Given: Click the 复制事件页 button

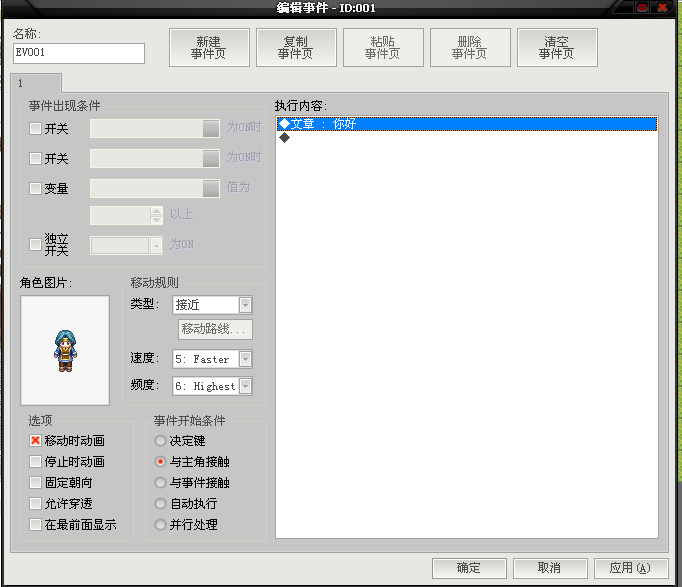Looking at the screenshot, I should (296, 48).
